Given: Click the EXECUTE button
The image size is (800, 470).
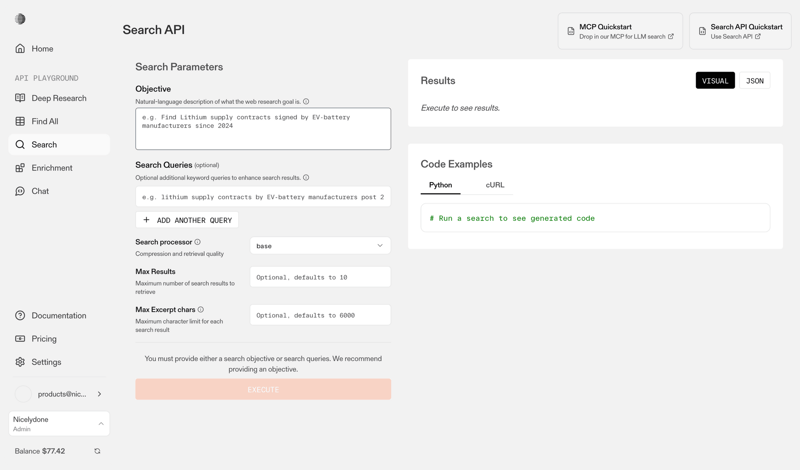Looking at the screenshot, I should point(263,389).
